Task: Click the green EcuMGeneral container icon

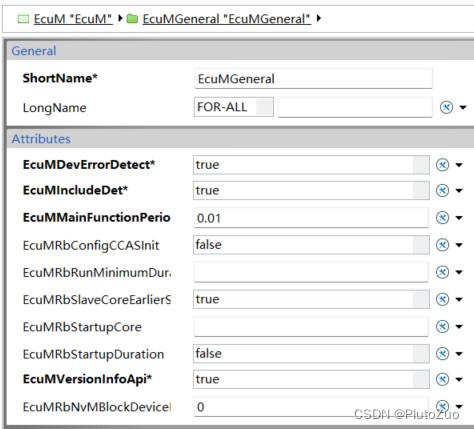Action: [x=132, y=19]
